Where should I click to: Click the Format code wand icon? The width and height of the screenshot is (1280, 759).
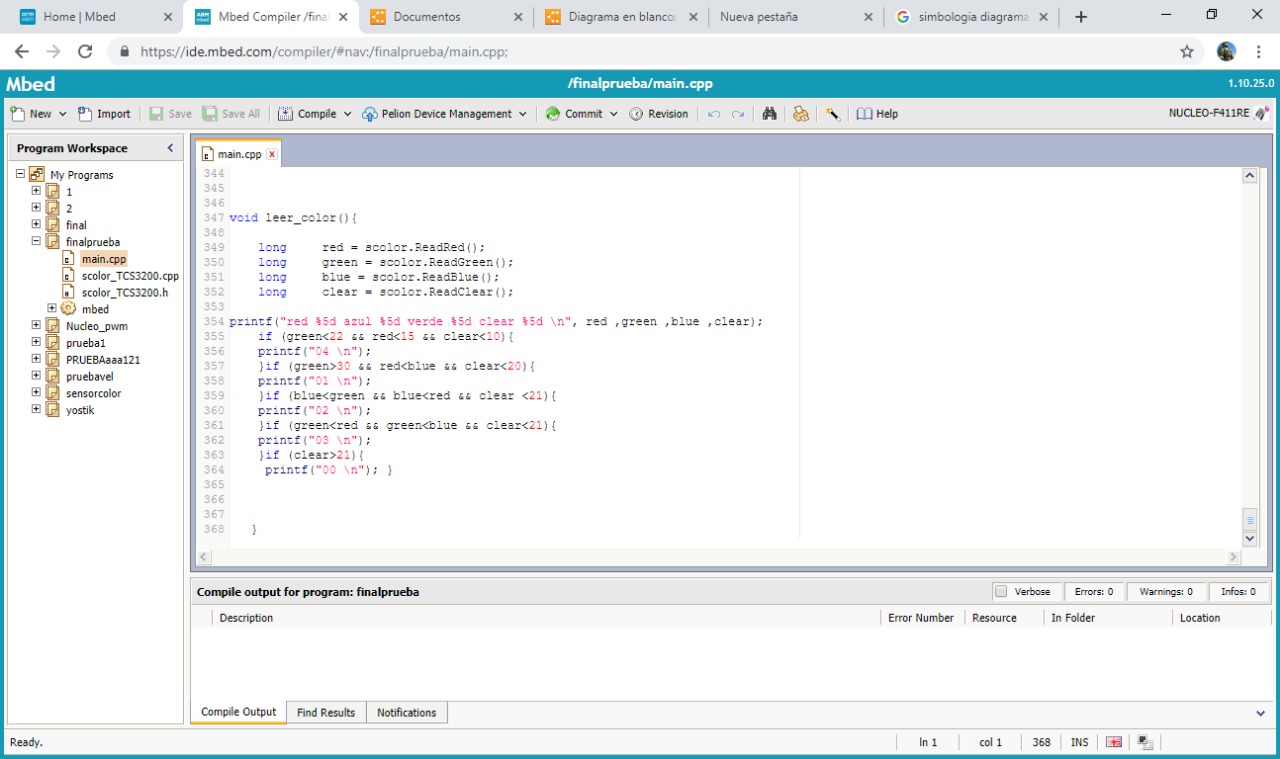coord(832,114)
